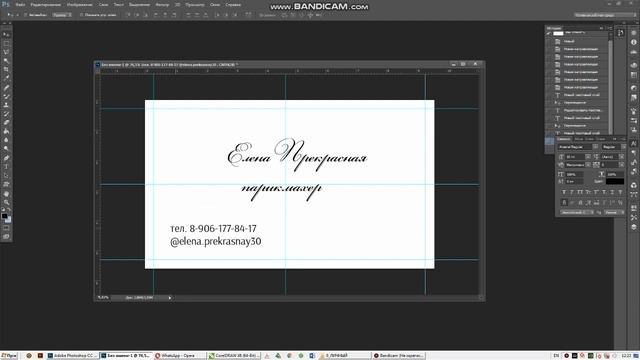The image size is (640, 360).
Task: Open the Просмотр menu
Action: pos(195,5)
